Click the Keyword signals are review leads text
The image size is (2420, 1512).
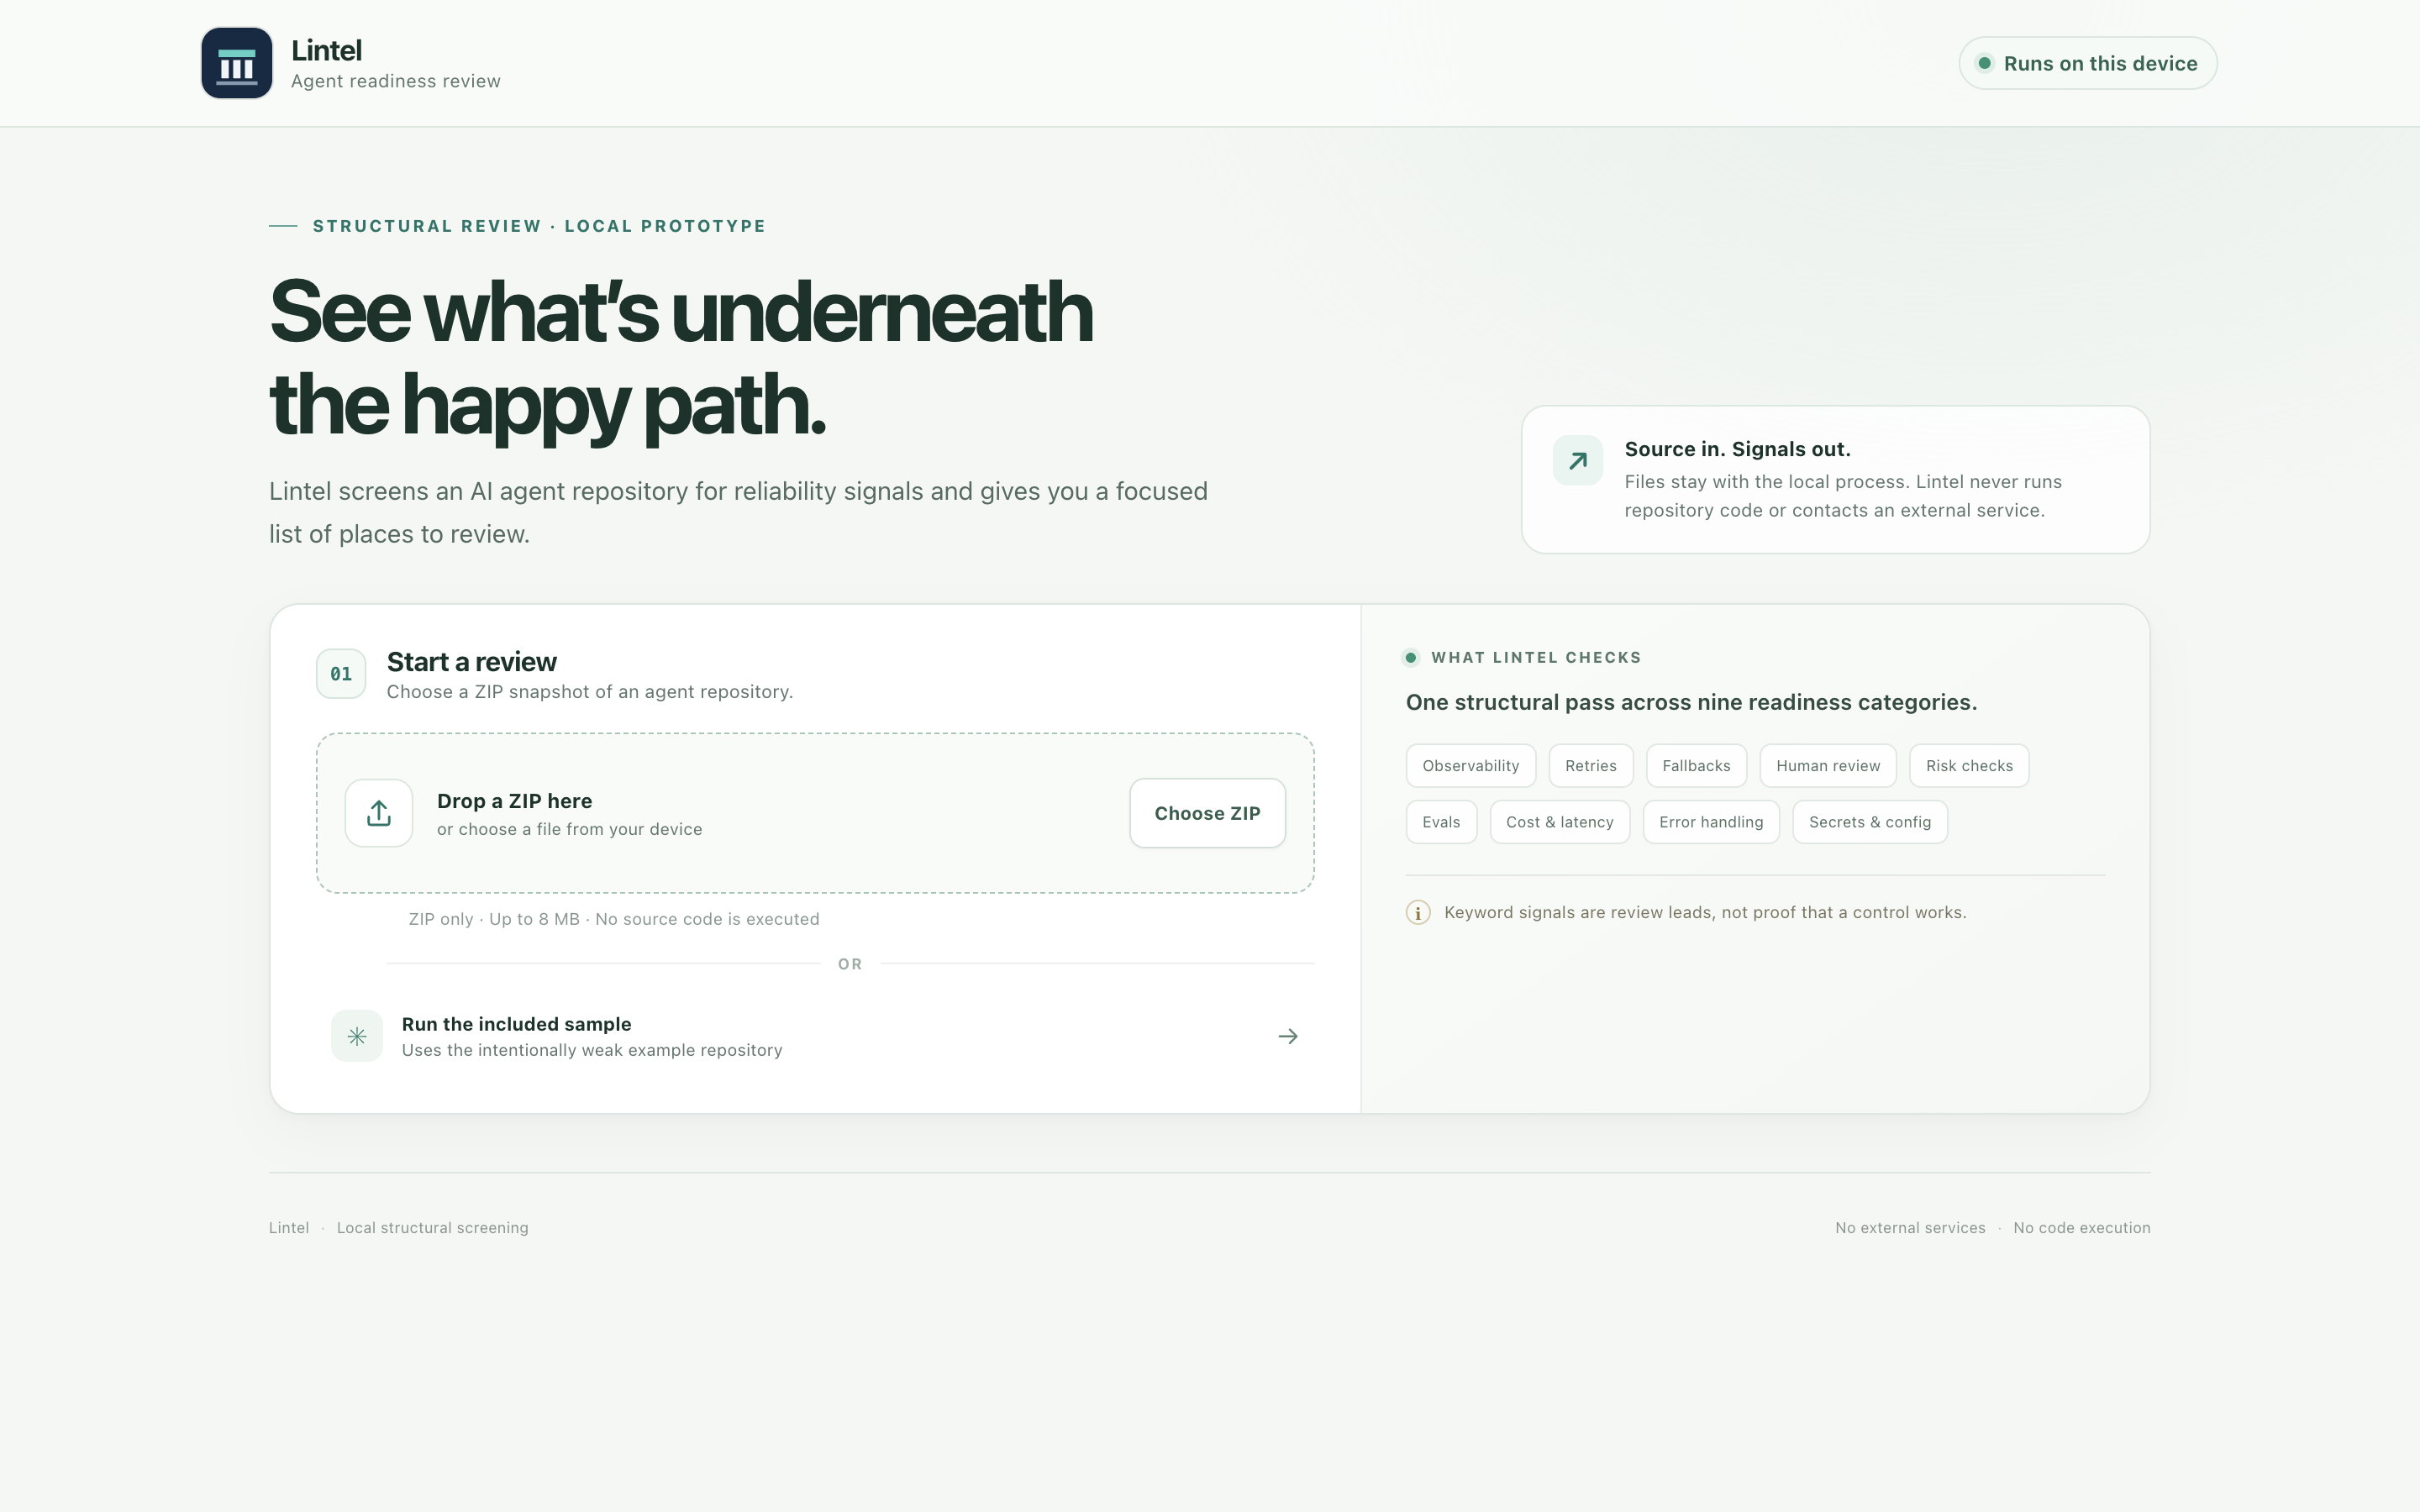tap(1705, 912)
